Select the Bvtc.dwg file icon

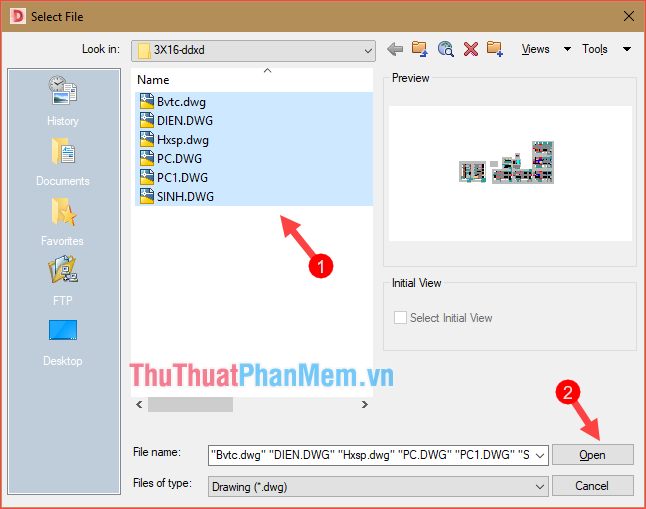point(147,101)
